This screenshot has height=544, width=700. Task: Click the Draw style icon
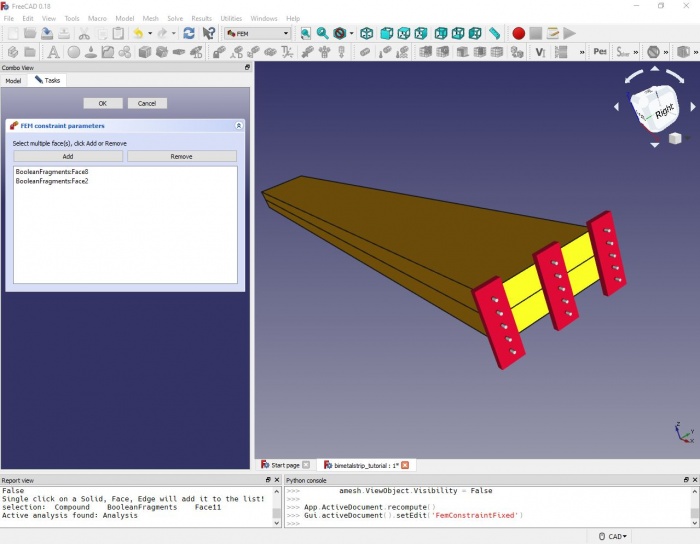click(x=340, y=33)
